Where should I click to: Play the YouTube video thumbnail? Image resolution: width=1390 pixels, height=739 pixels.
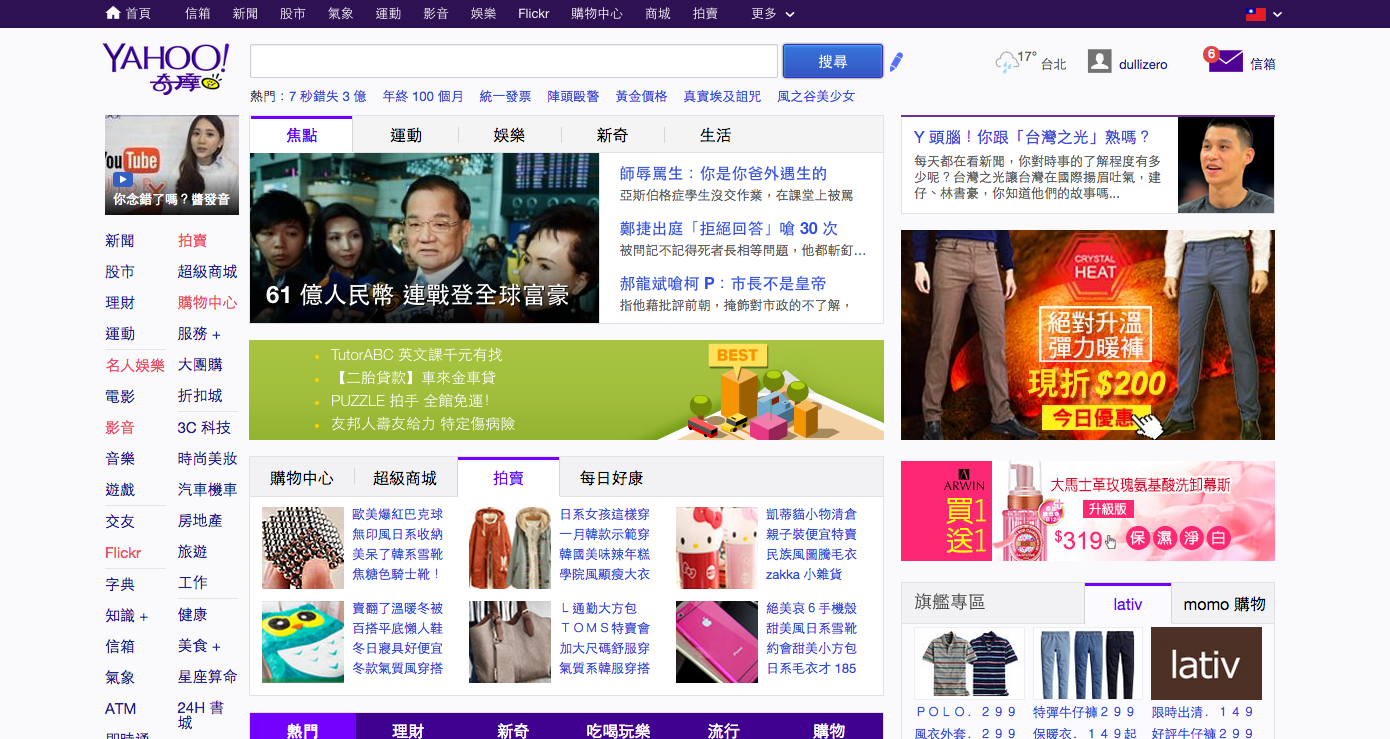(172, 165)
